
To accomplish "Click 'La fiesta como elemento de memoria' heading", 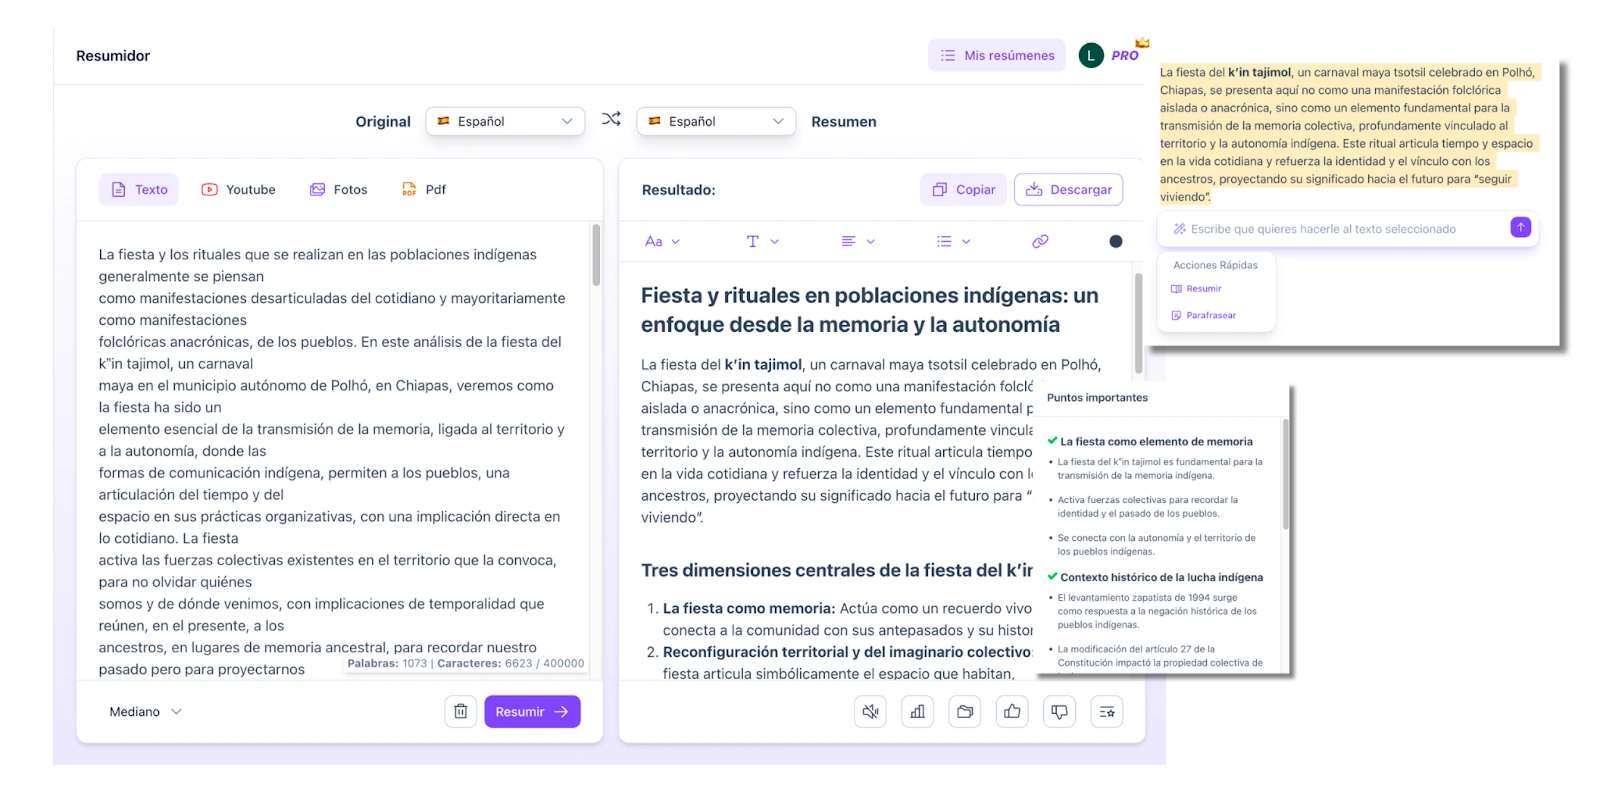I will click(1156, 441).
